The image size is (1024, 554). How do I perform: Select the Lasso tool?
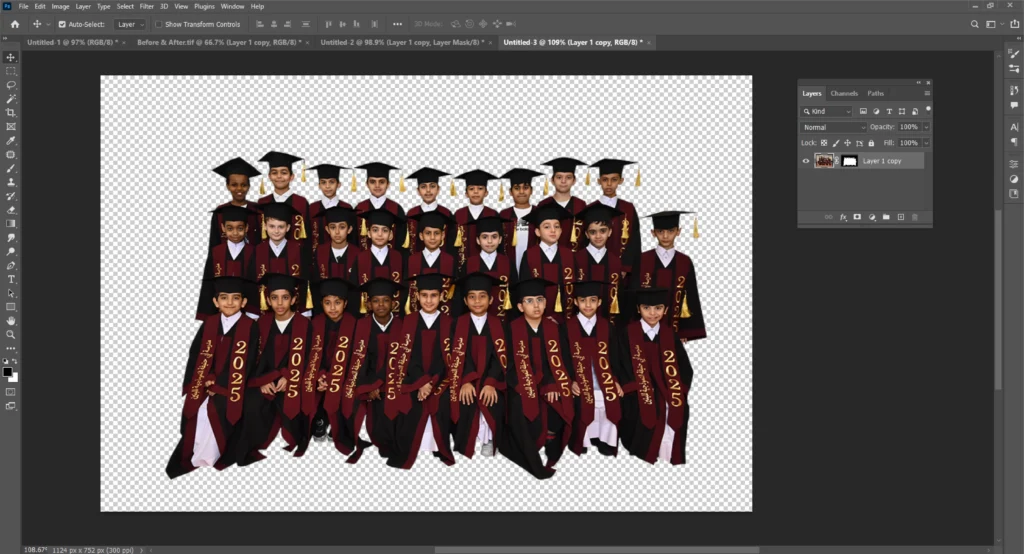[11, 85]
